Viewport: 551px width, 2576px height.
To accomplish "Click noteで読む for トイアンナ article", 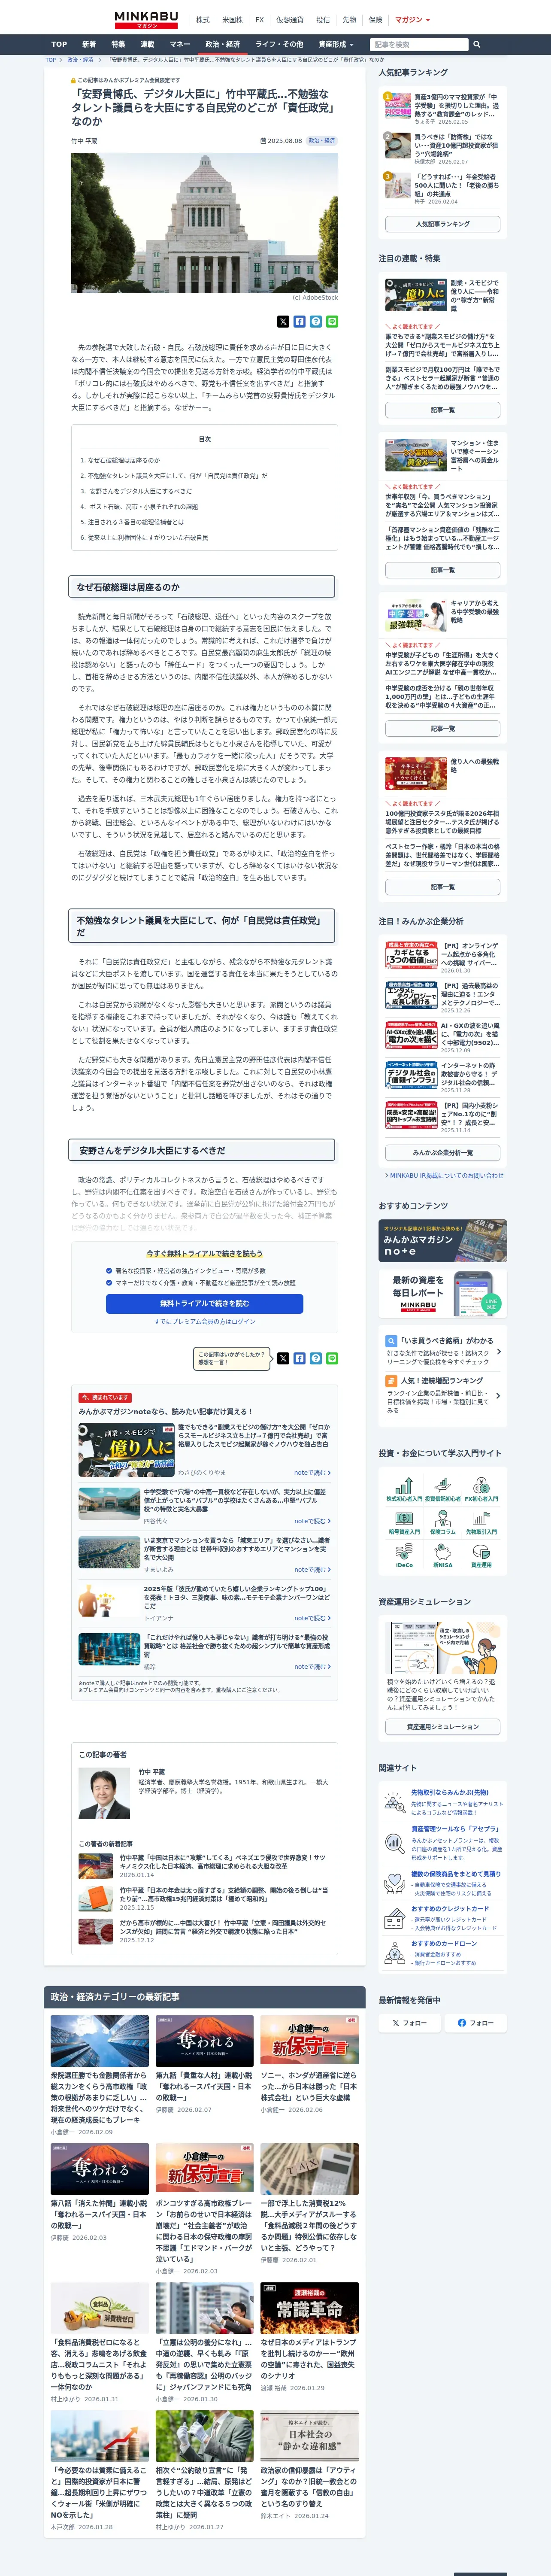I will [312, 1618].
